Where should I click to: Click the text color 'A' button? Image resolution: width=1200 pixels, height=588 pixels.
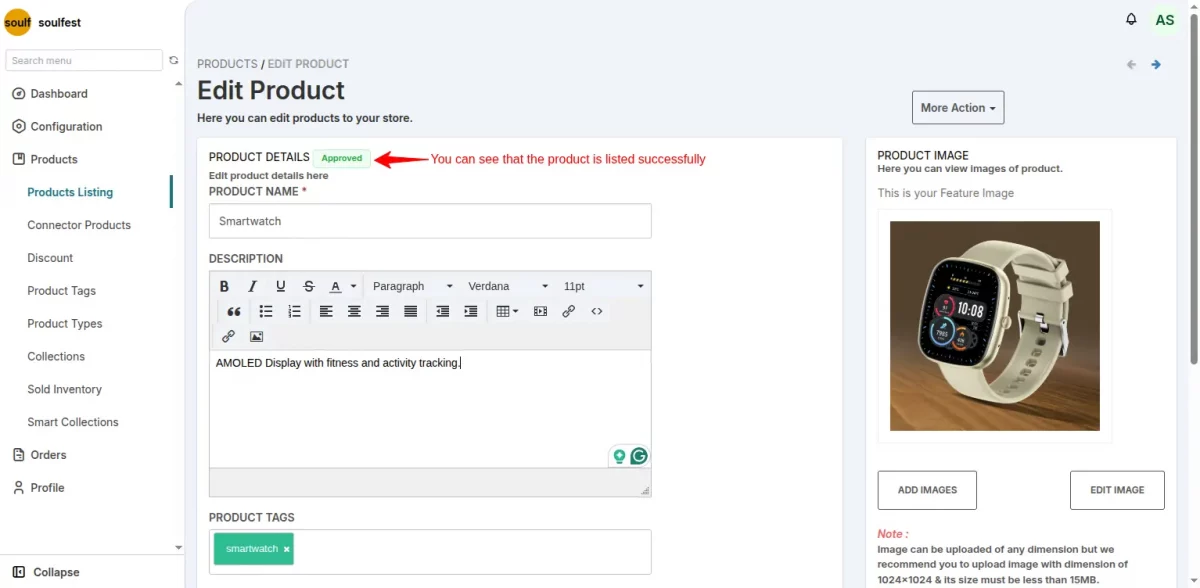(x=336, y=286)
